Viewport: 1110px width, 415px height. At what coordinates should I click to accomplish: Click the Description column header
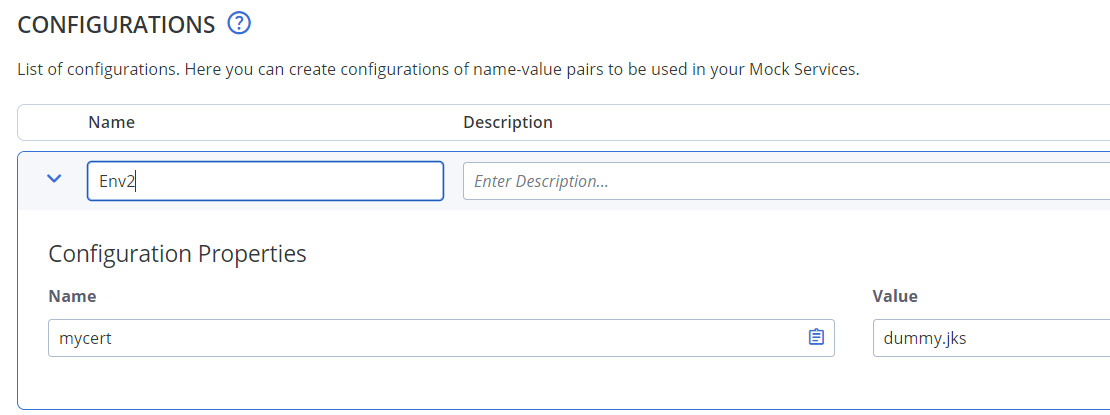click(x=508, y=123)
